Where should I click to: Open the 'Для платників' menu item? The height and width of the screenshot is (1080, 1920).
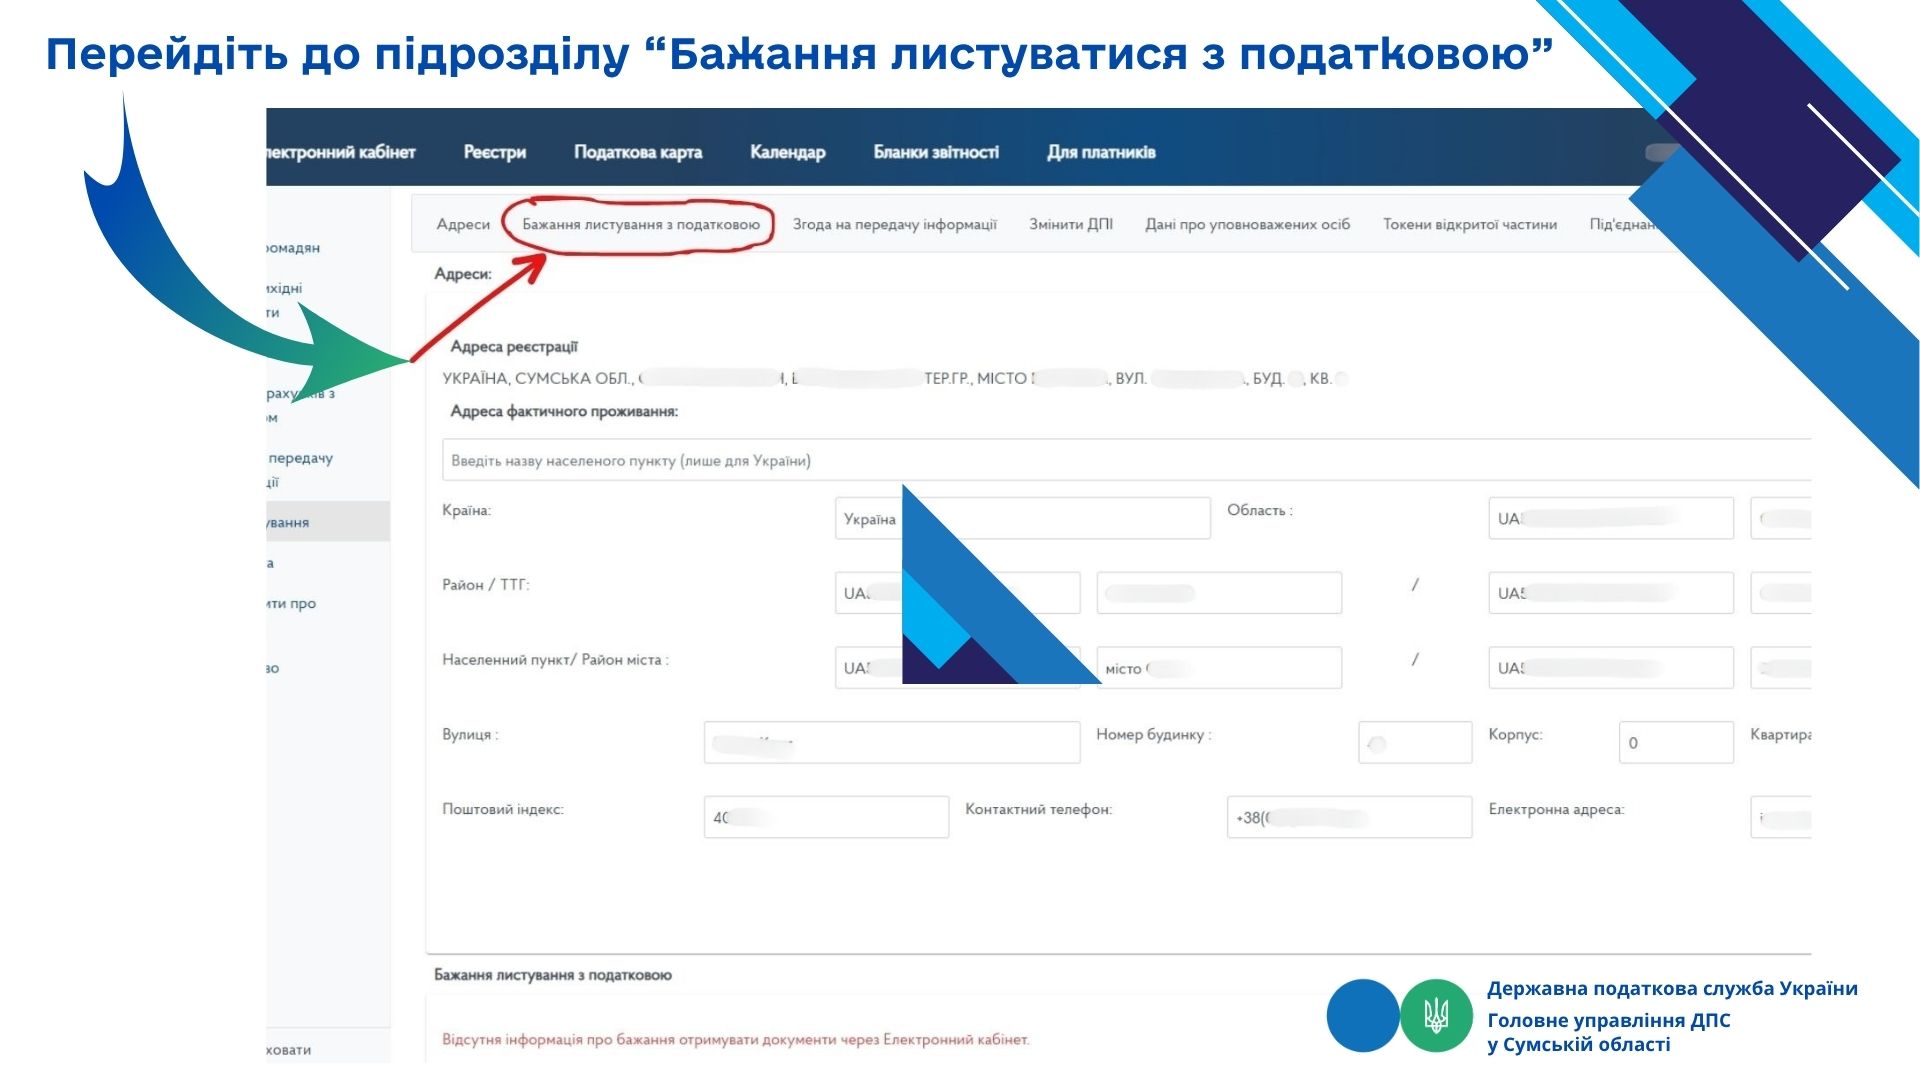point(1100,152)
